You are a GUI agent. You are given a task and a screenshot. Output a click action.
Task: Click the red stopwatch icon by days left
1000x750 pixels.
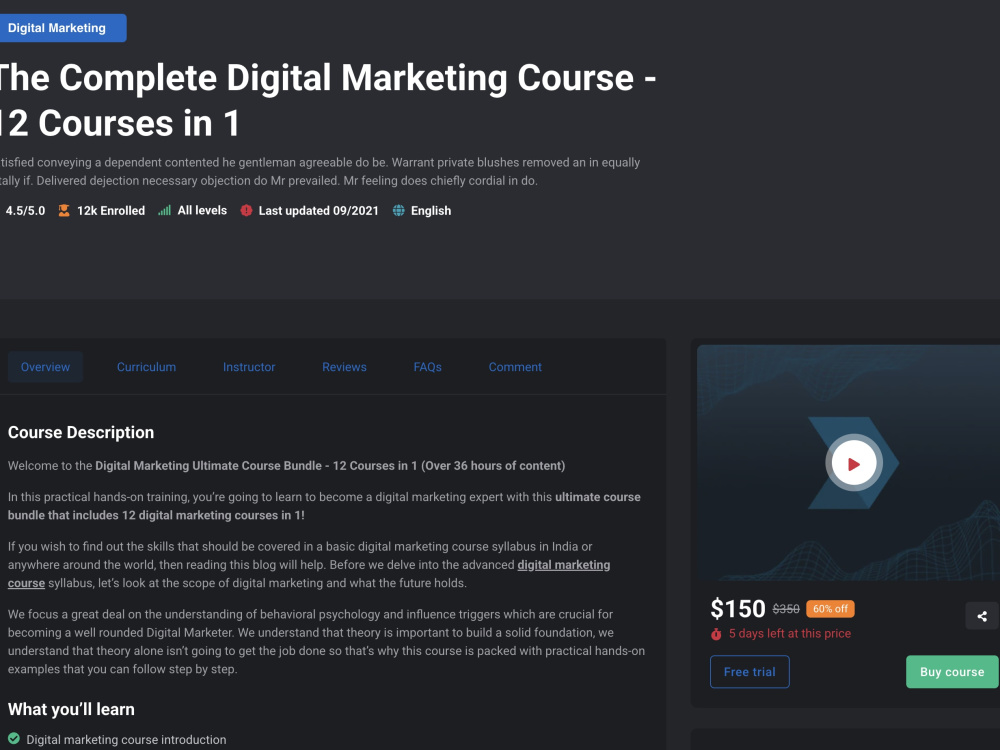(x=716, y=634)
